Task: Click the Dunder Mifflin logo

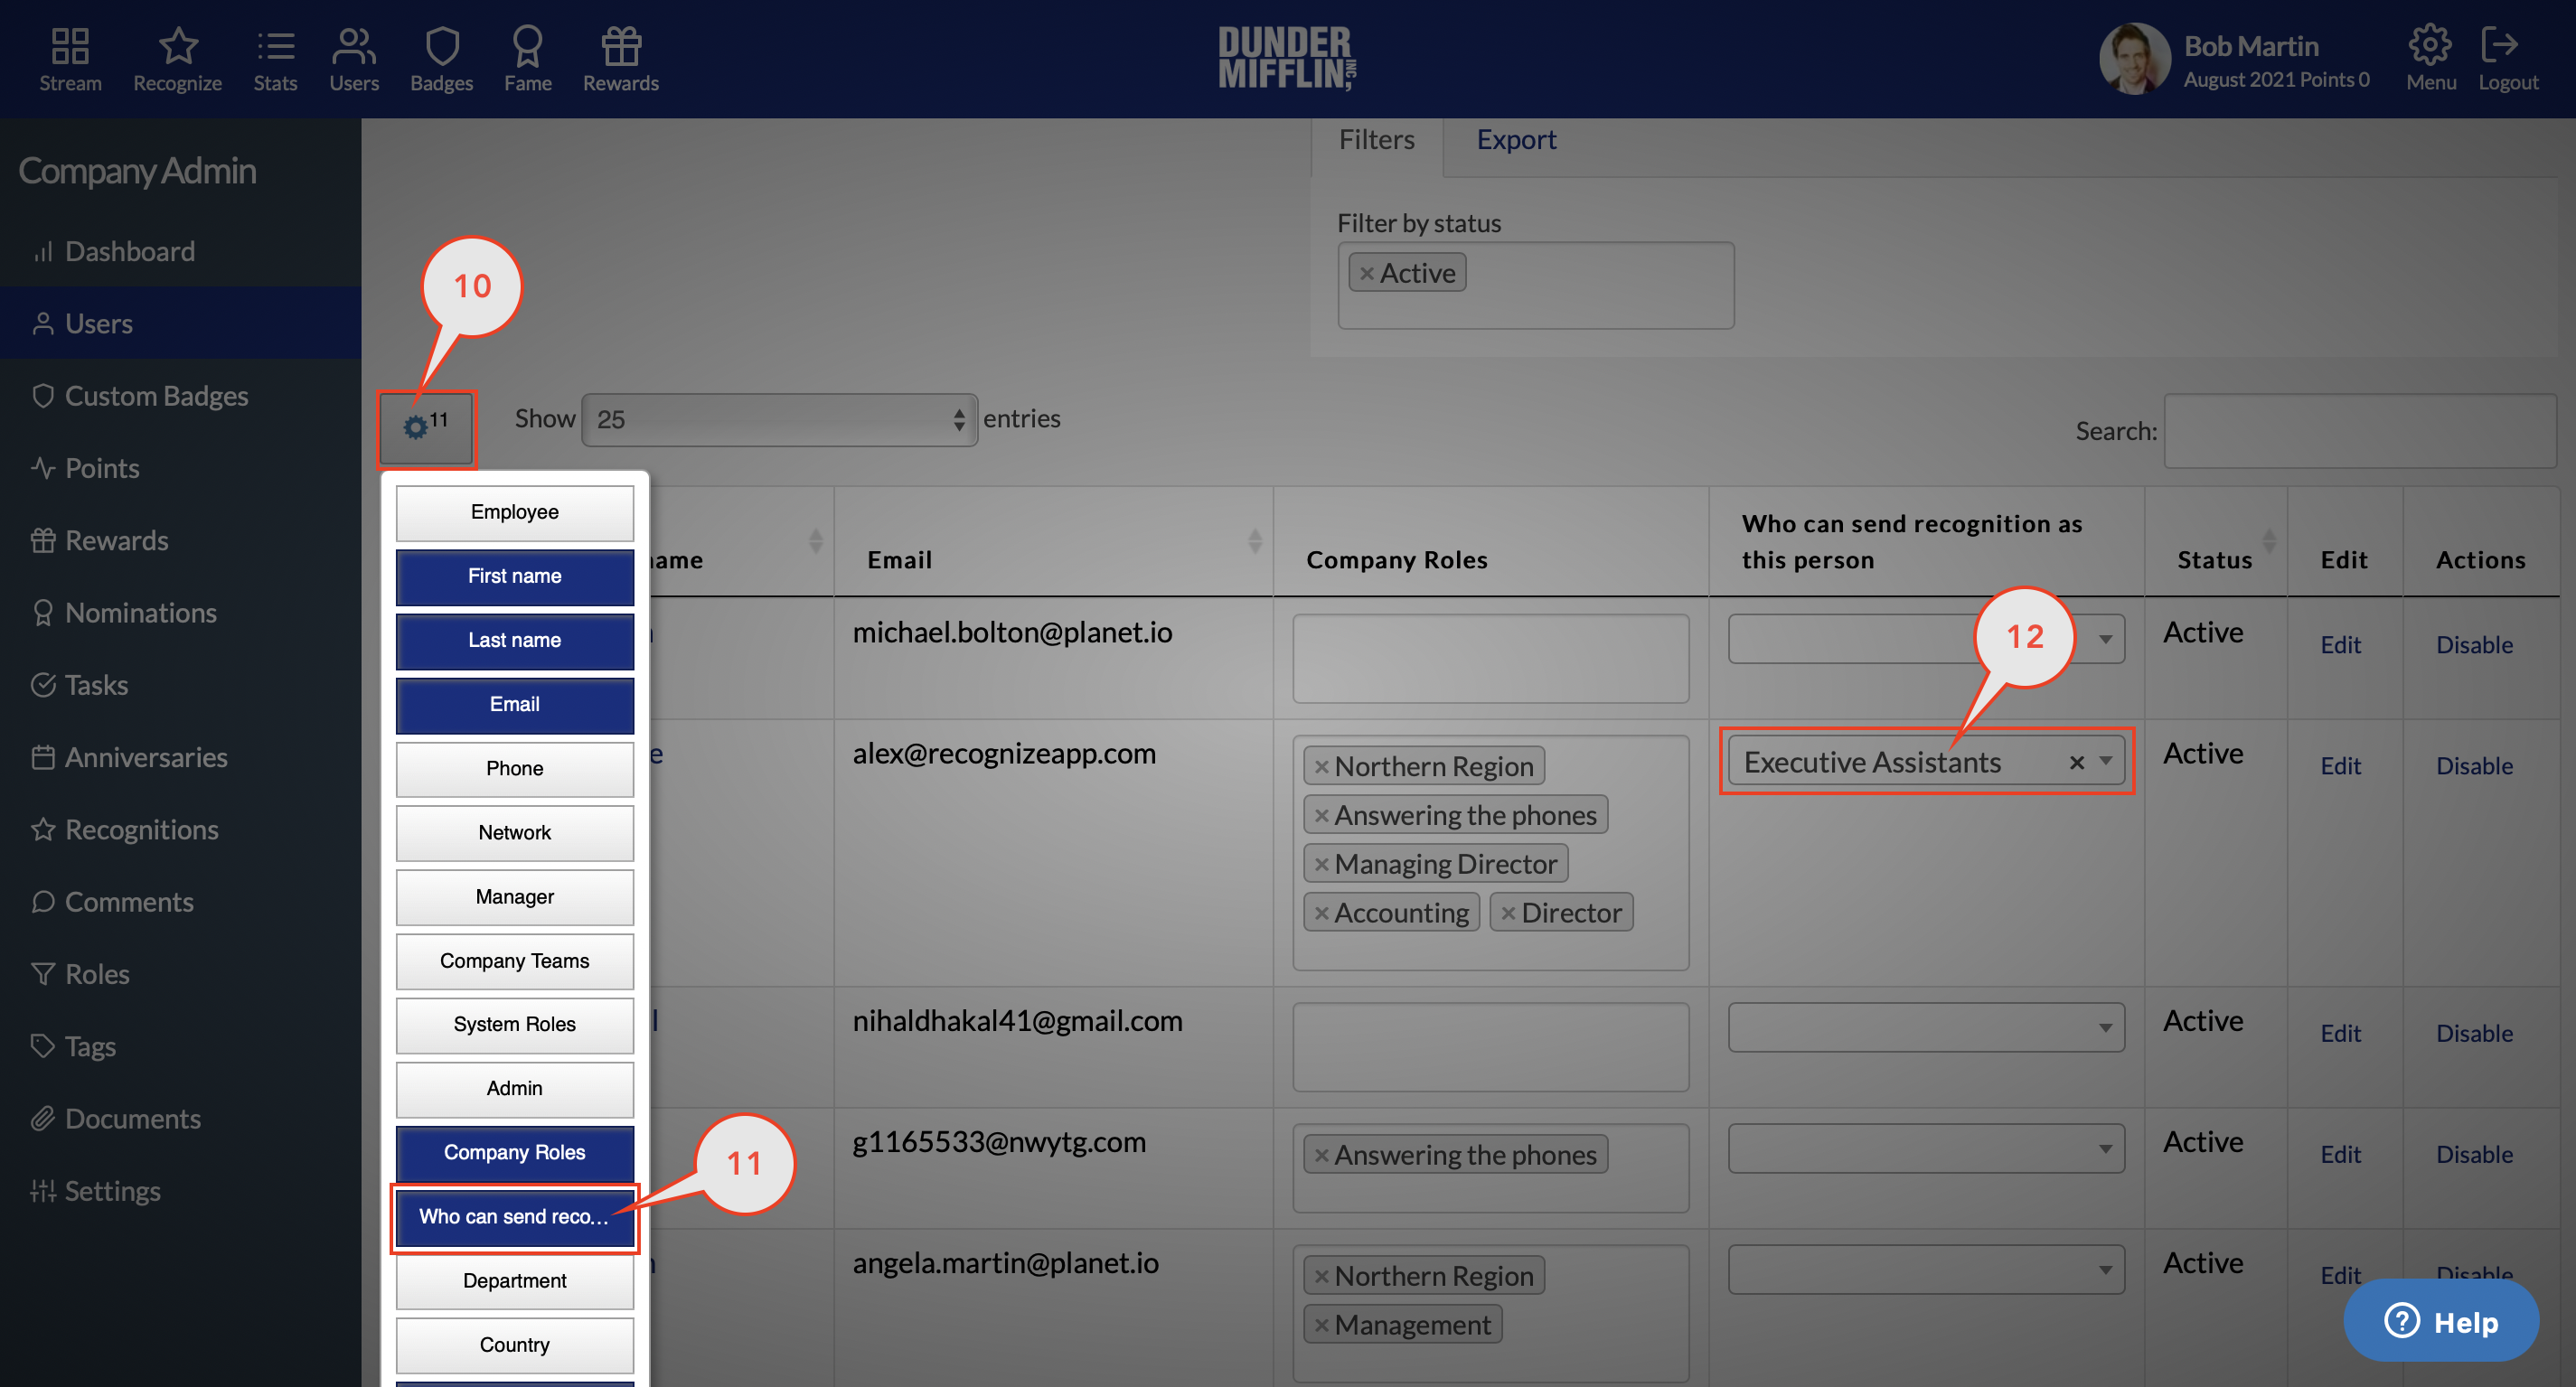Action: pos(1287,59)
